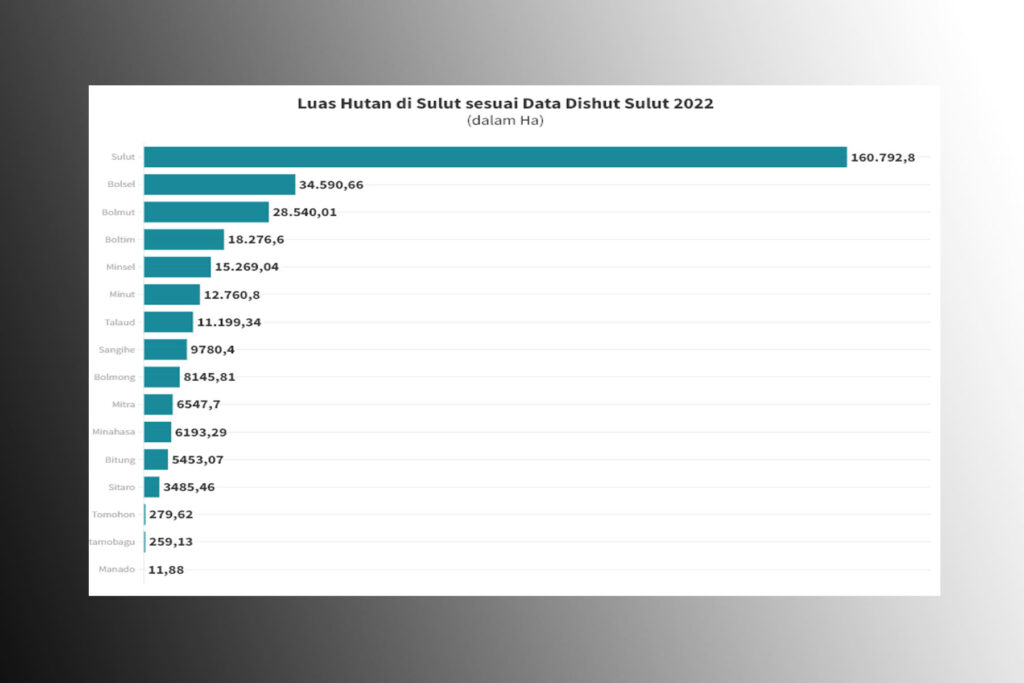This screenshot has width=1024, height=683.
Task: Click the value "5453,07"
Action: 198,460
